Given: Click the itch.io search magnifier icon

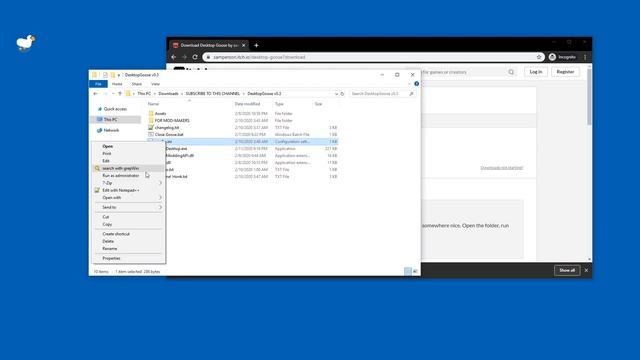Looking at the screenshot, I should click(x=511, y=72).
